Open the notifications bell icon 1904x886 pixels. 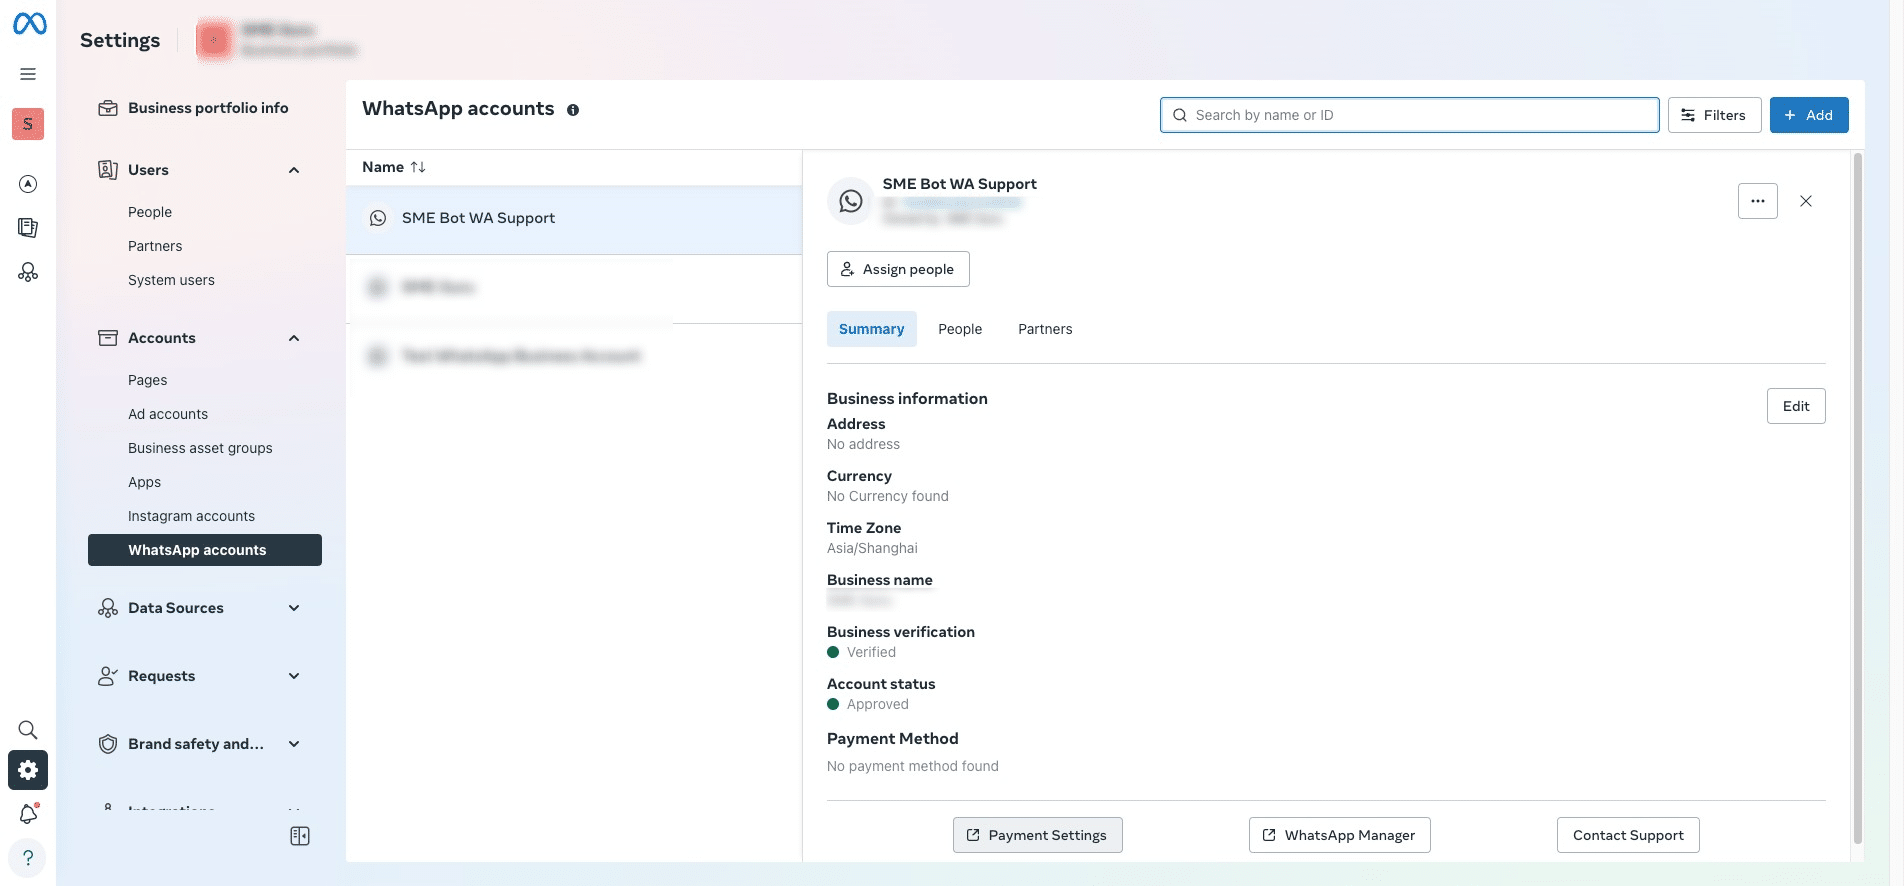[28, 814]
